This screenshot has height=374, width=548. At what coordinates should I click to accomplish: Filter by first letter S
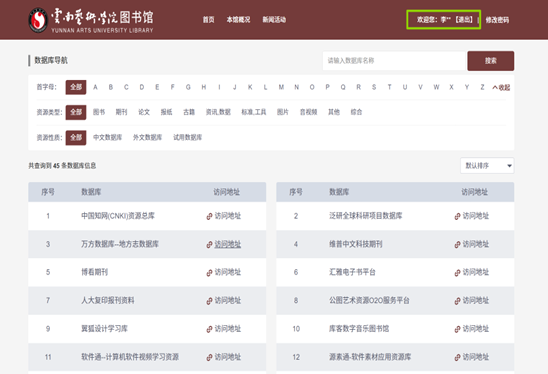[374, 87]
